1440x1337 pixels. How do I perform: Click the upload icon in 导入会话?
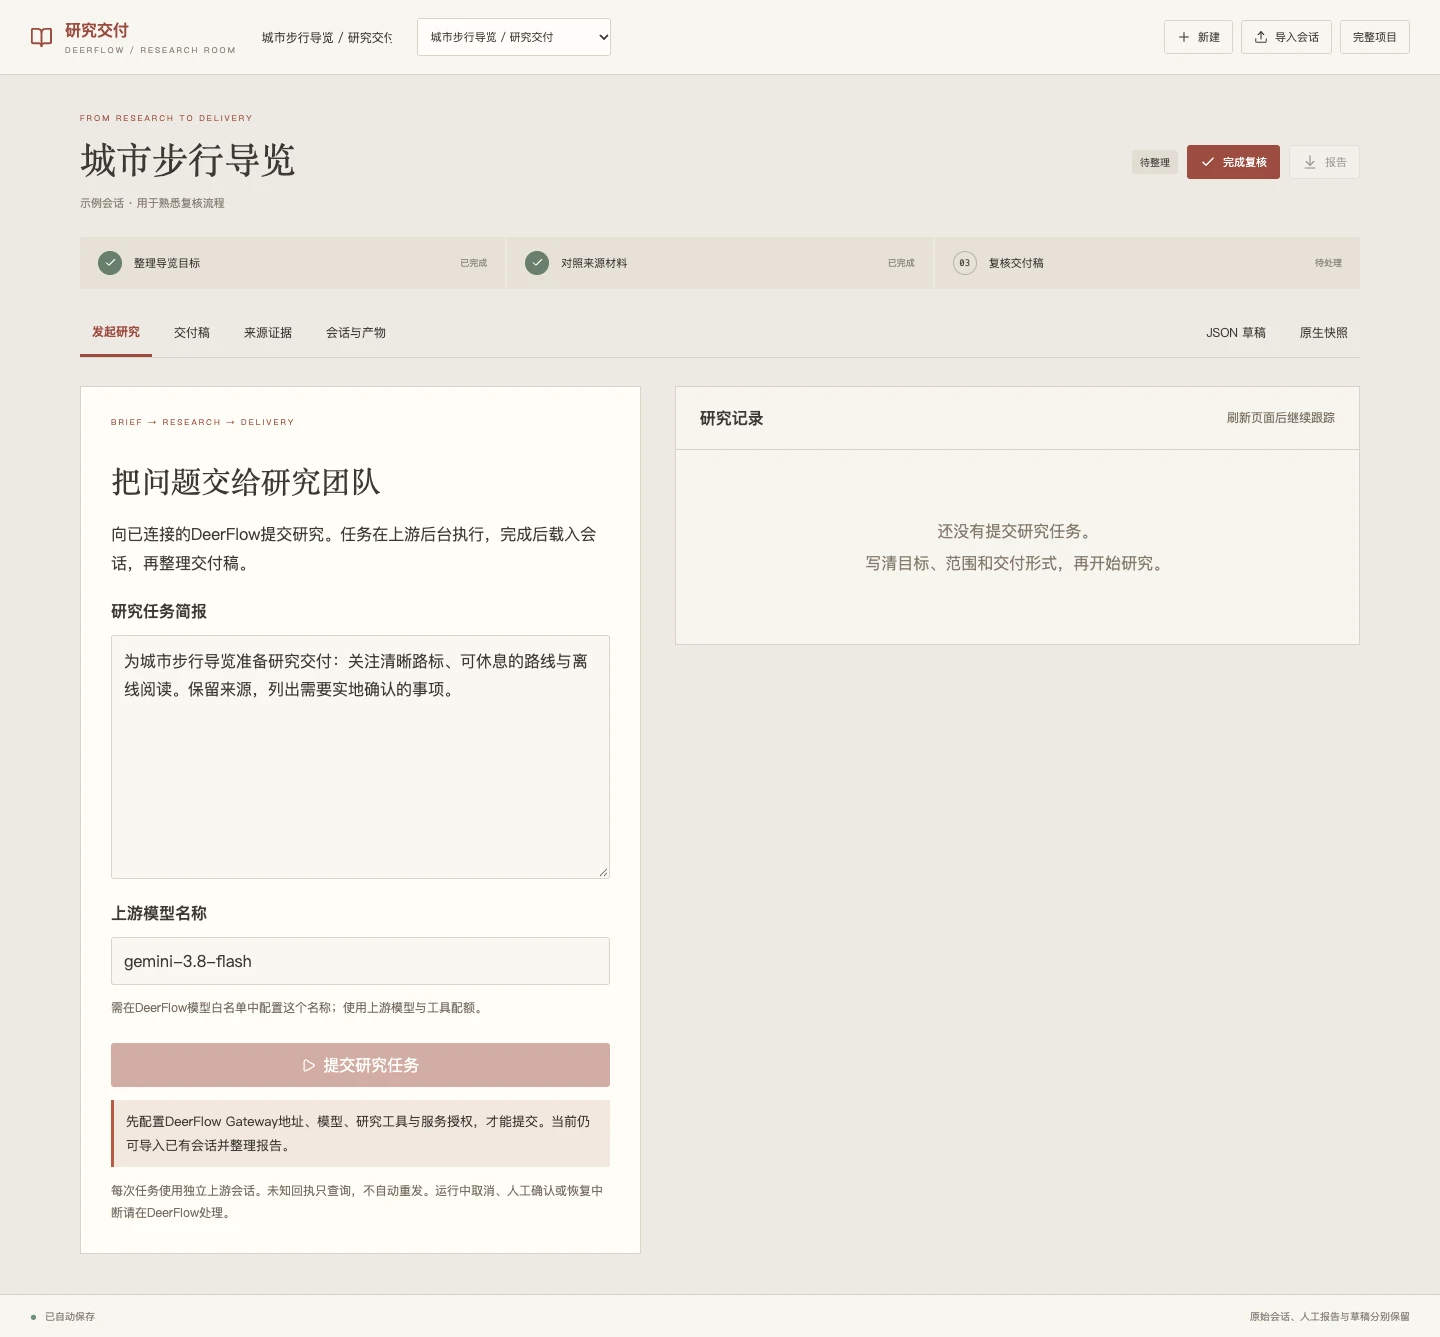(1261, 37)
